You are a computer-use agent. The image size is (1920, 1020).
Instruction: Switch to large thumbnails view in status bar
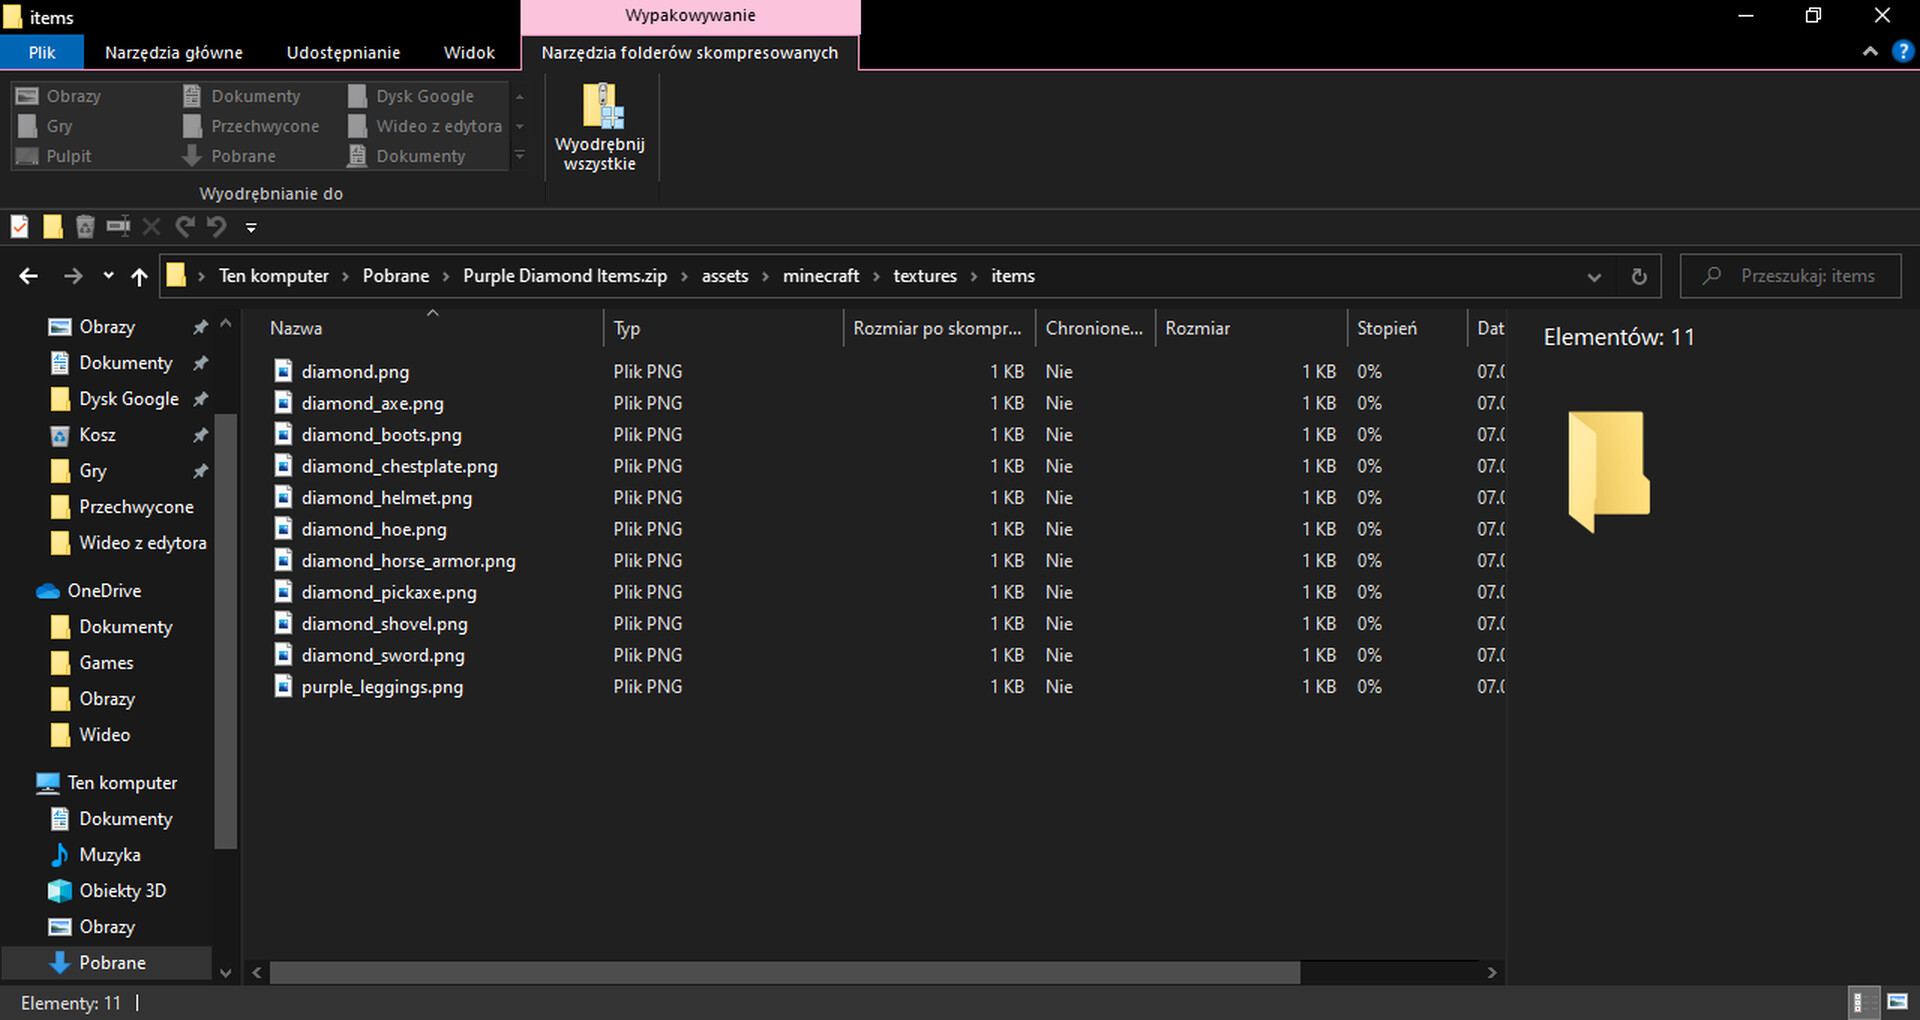coord(1897,1002)
